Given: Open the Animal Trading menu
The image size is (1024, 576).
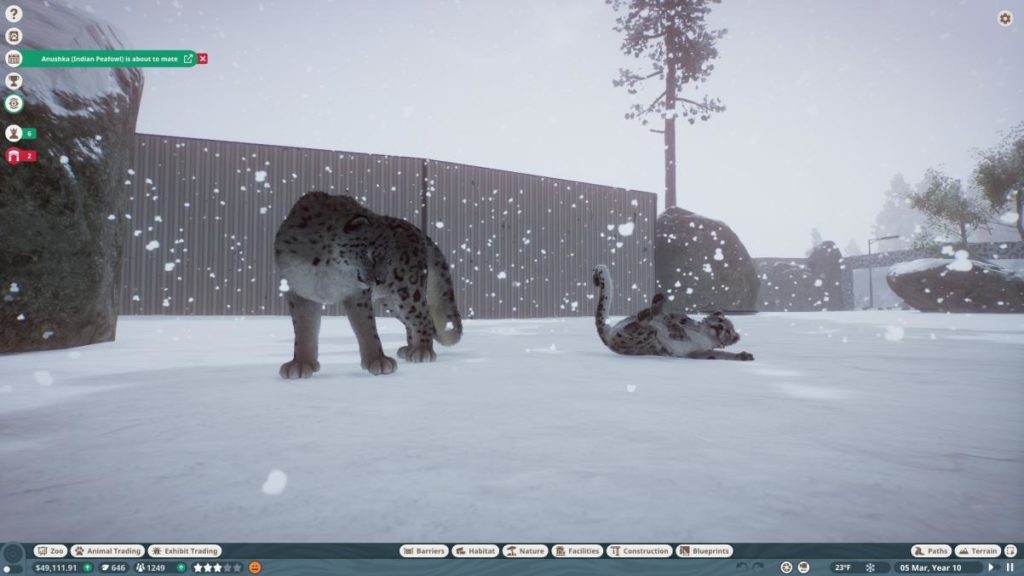Looking at the screenshot, I should pos(108,551).
